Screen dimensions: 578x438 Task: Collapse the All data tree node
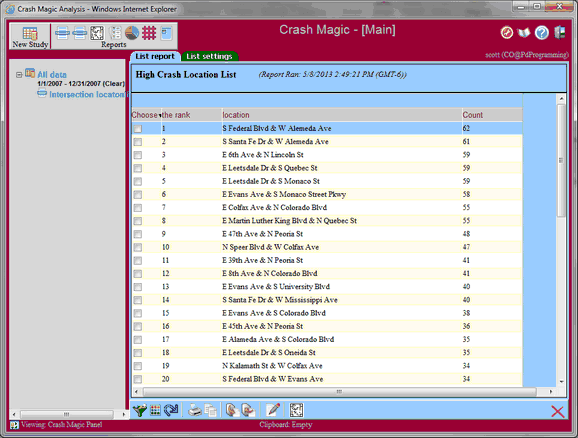(19, 75)
